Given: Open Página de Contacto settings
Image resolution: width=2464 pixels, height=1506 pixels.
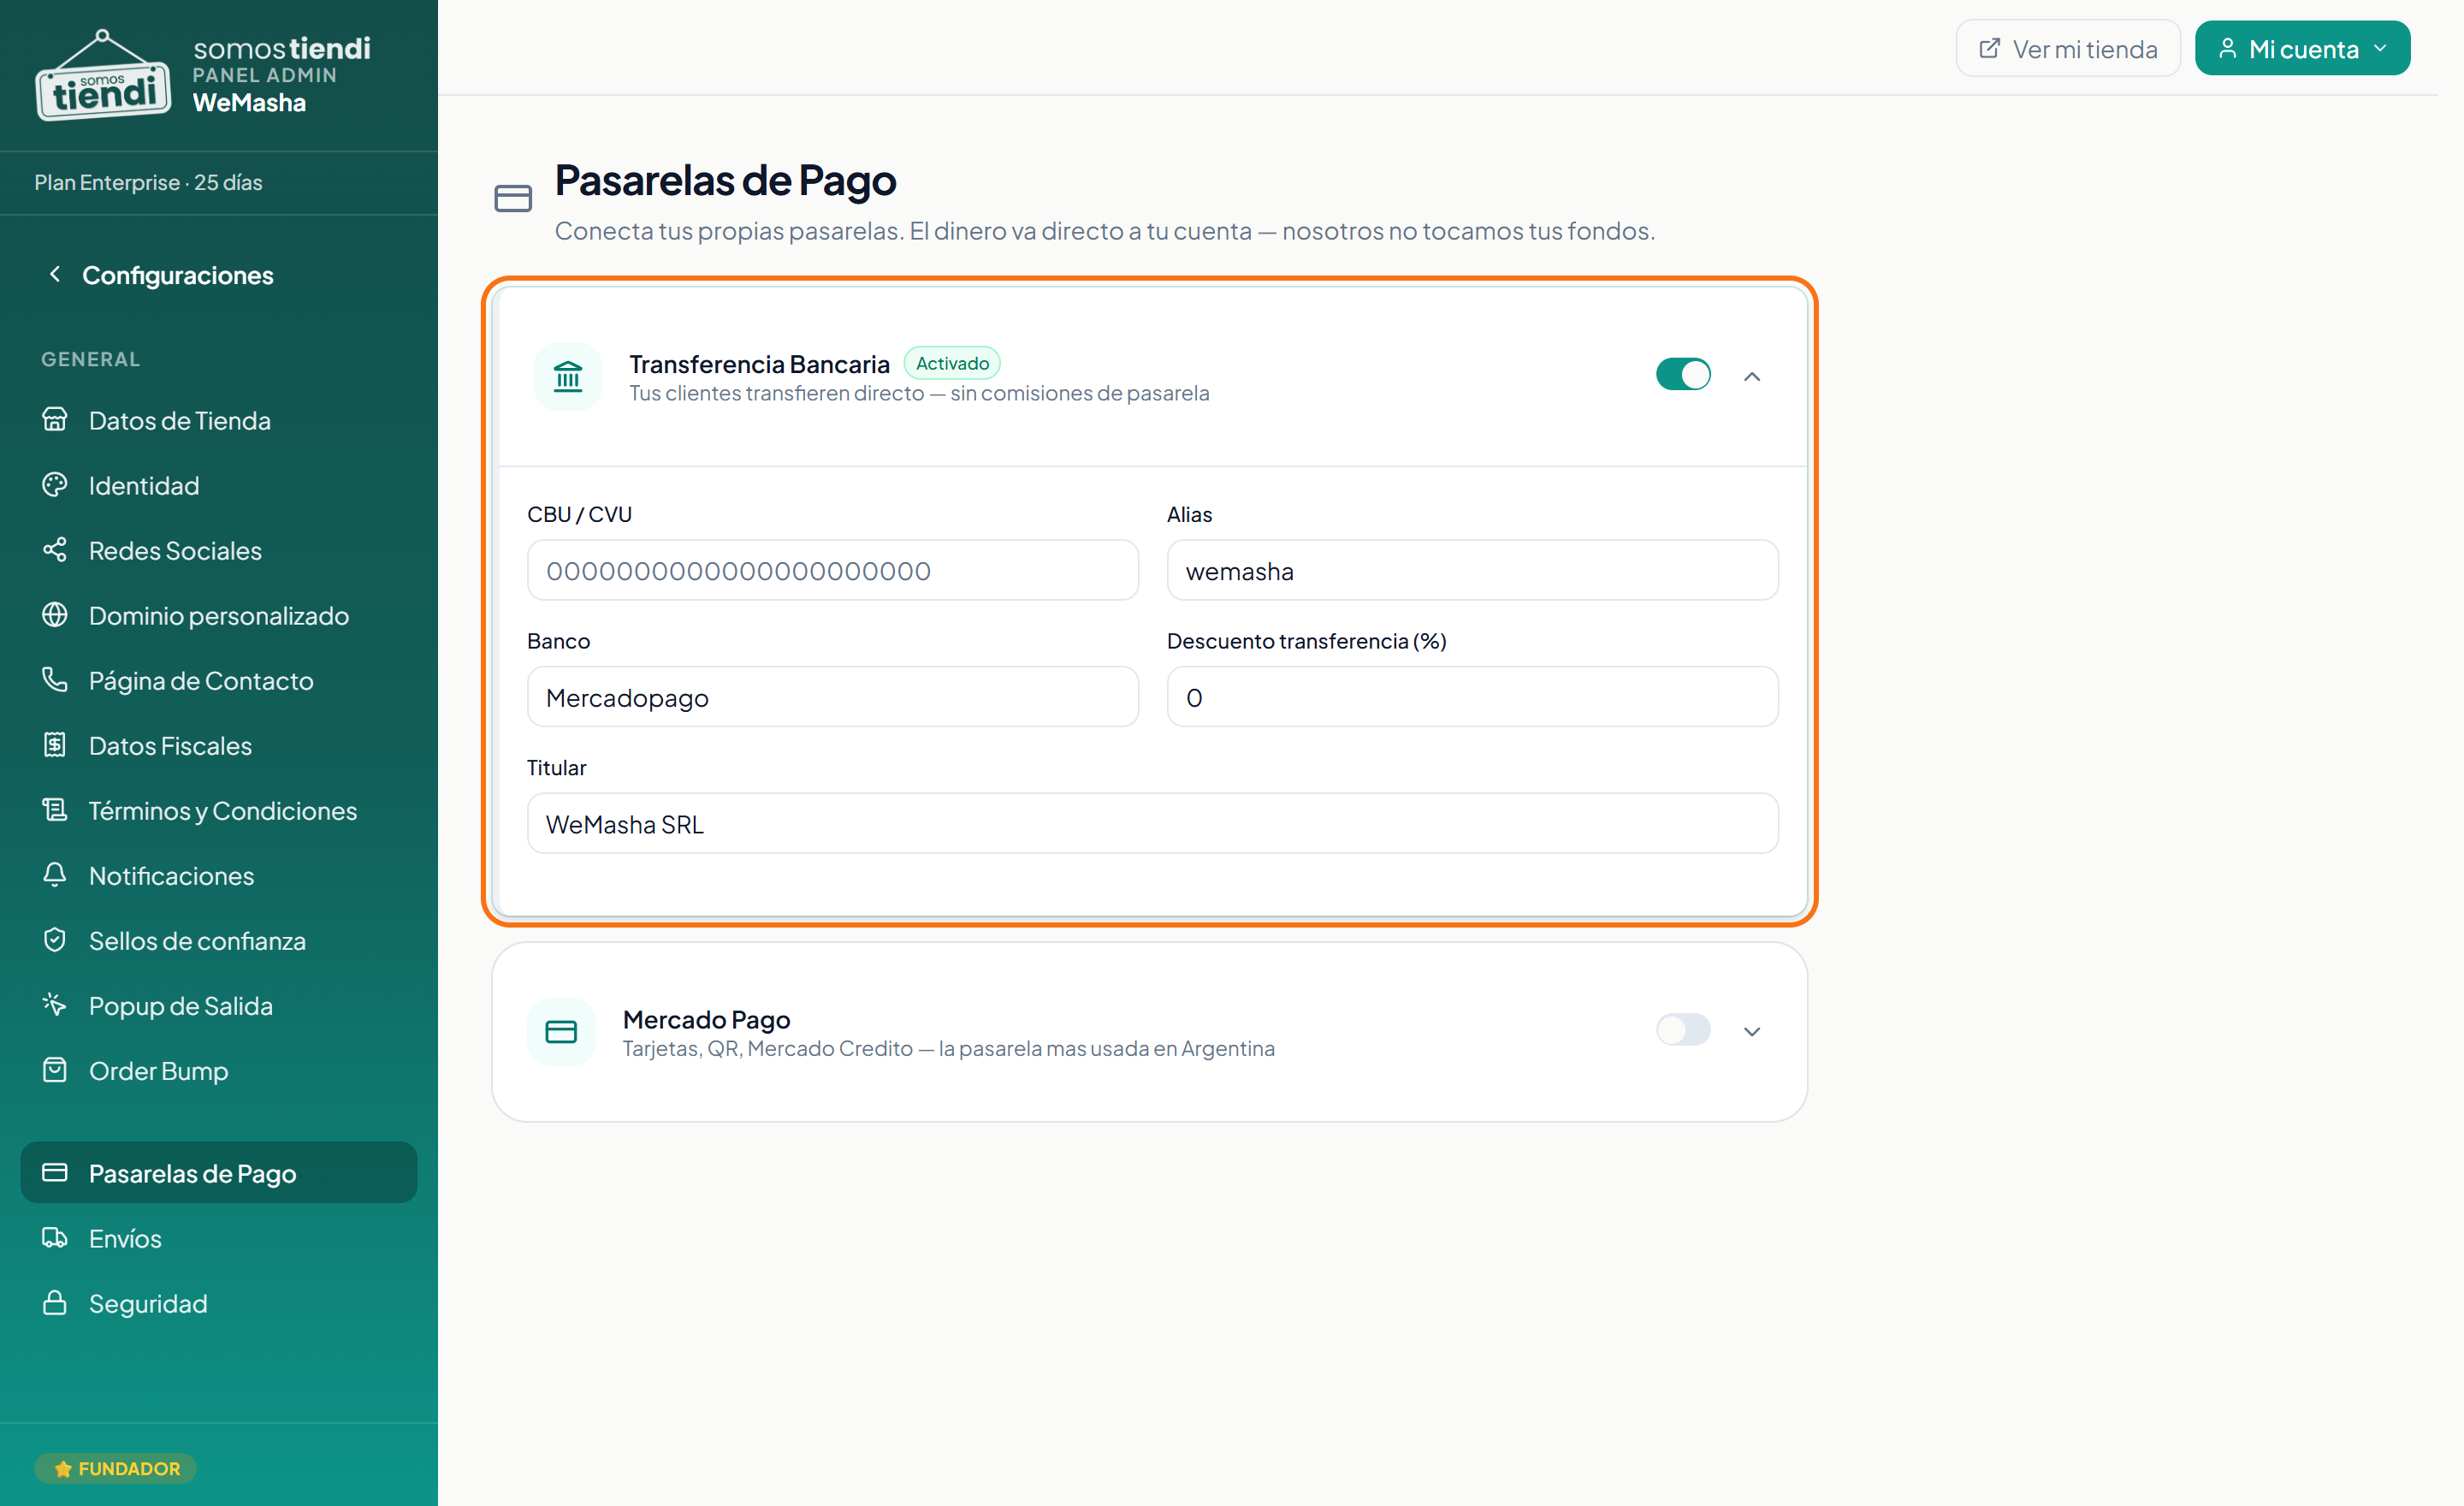Looking at the screenshot, I should click(x=219, y=680).
